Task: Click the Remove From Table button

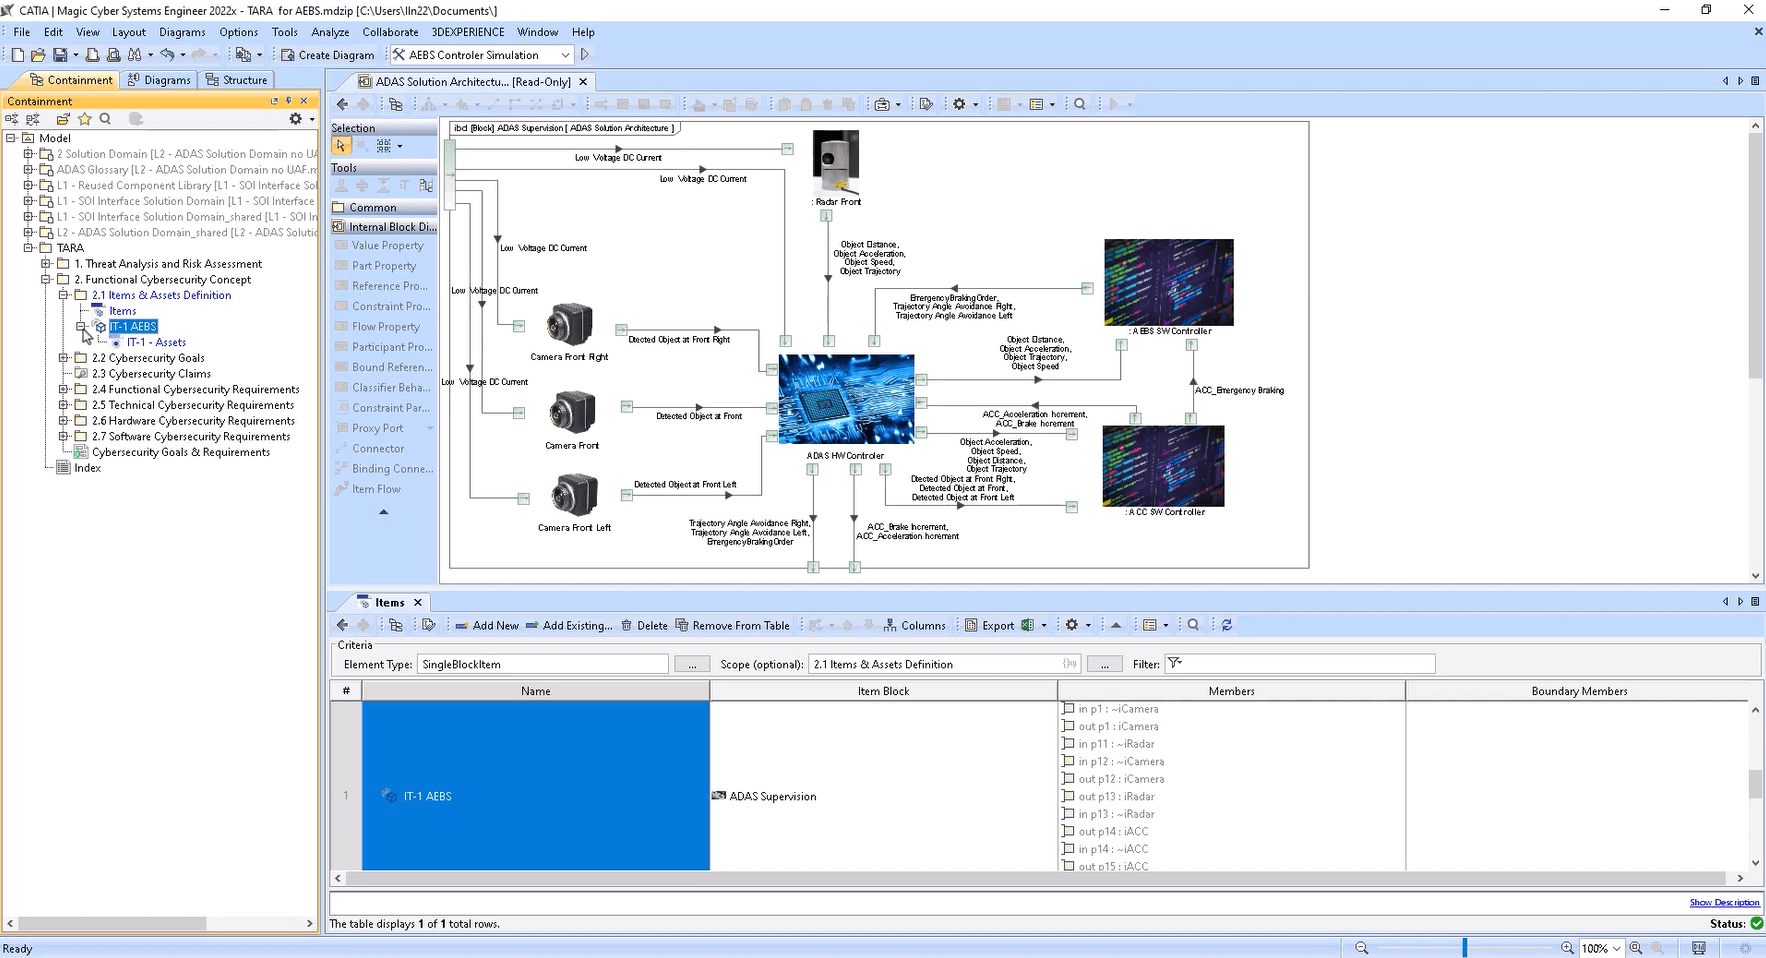Action: [733, 625]
